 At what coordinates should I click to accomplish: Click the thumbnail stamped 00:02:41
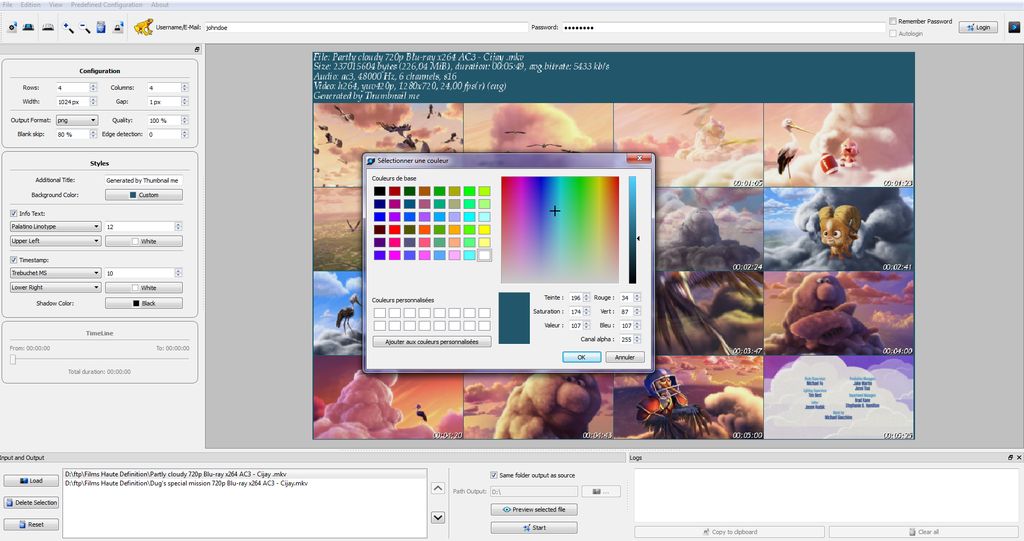pos(839,229)
